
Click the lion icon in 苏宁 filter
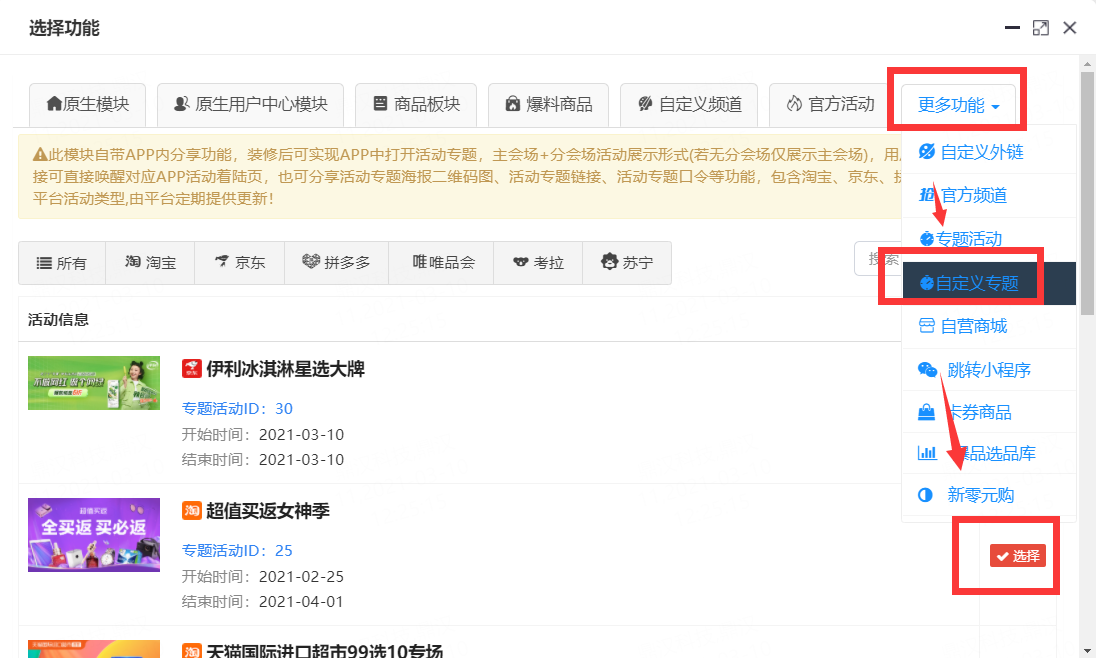pos(610,262)
